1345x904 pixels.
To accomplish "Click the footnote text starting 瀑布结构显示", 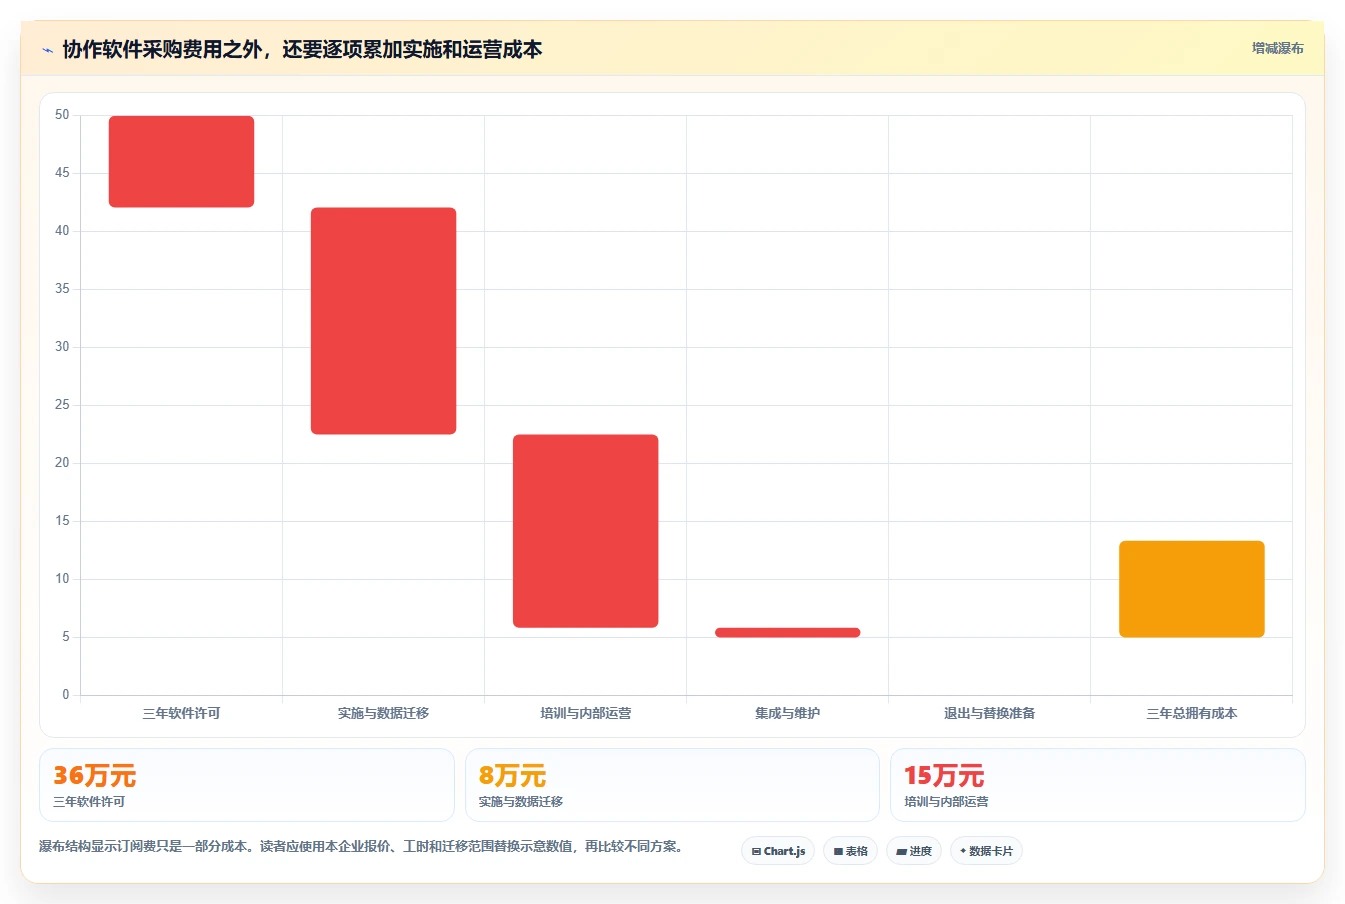I will 364,846.
